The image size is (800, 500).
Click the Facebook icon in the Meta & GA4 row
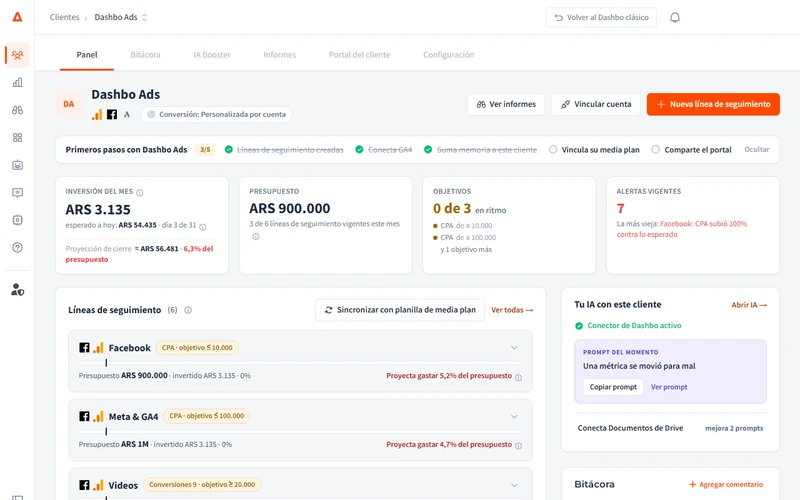click(x=84, y=416)
